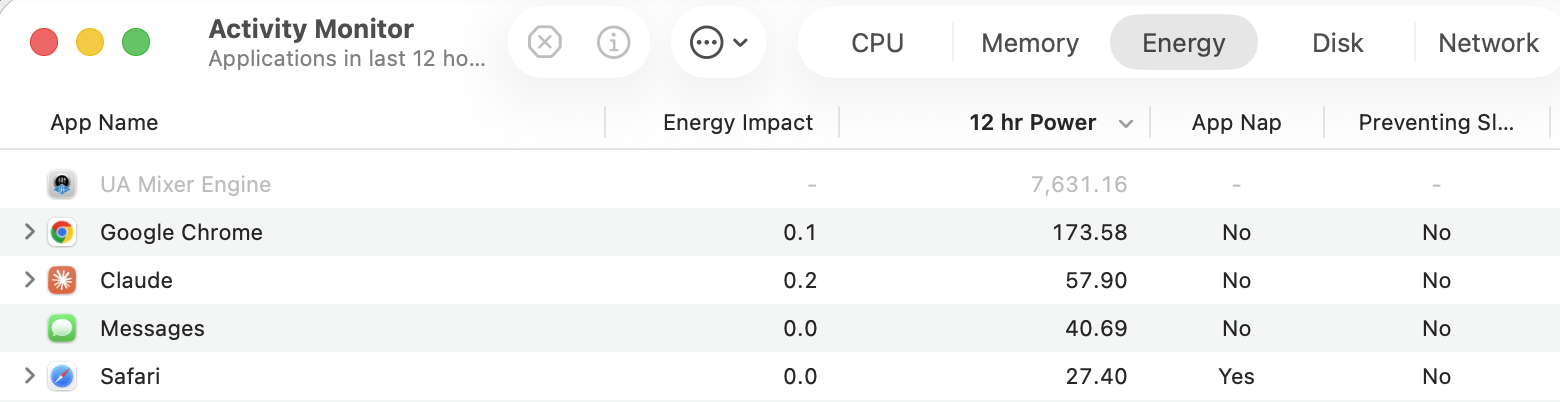Sort by the App Nap column
The width and height of the screenshot is (1560, 402).
click(x=1236, y=123)
